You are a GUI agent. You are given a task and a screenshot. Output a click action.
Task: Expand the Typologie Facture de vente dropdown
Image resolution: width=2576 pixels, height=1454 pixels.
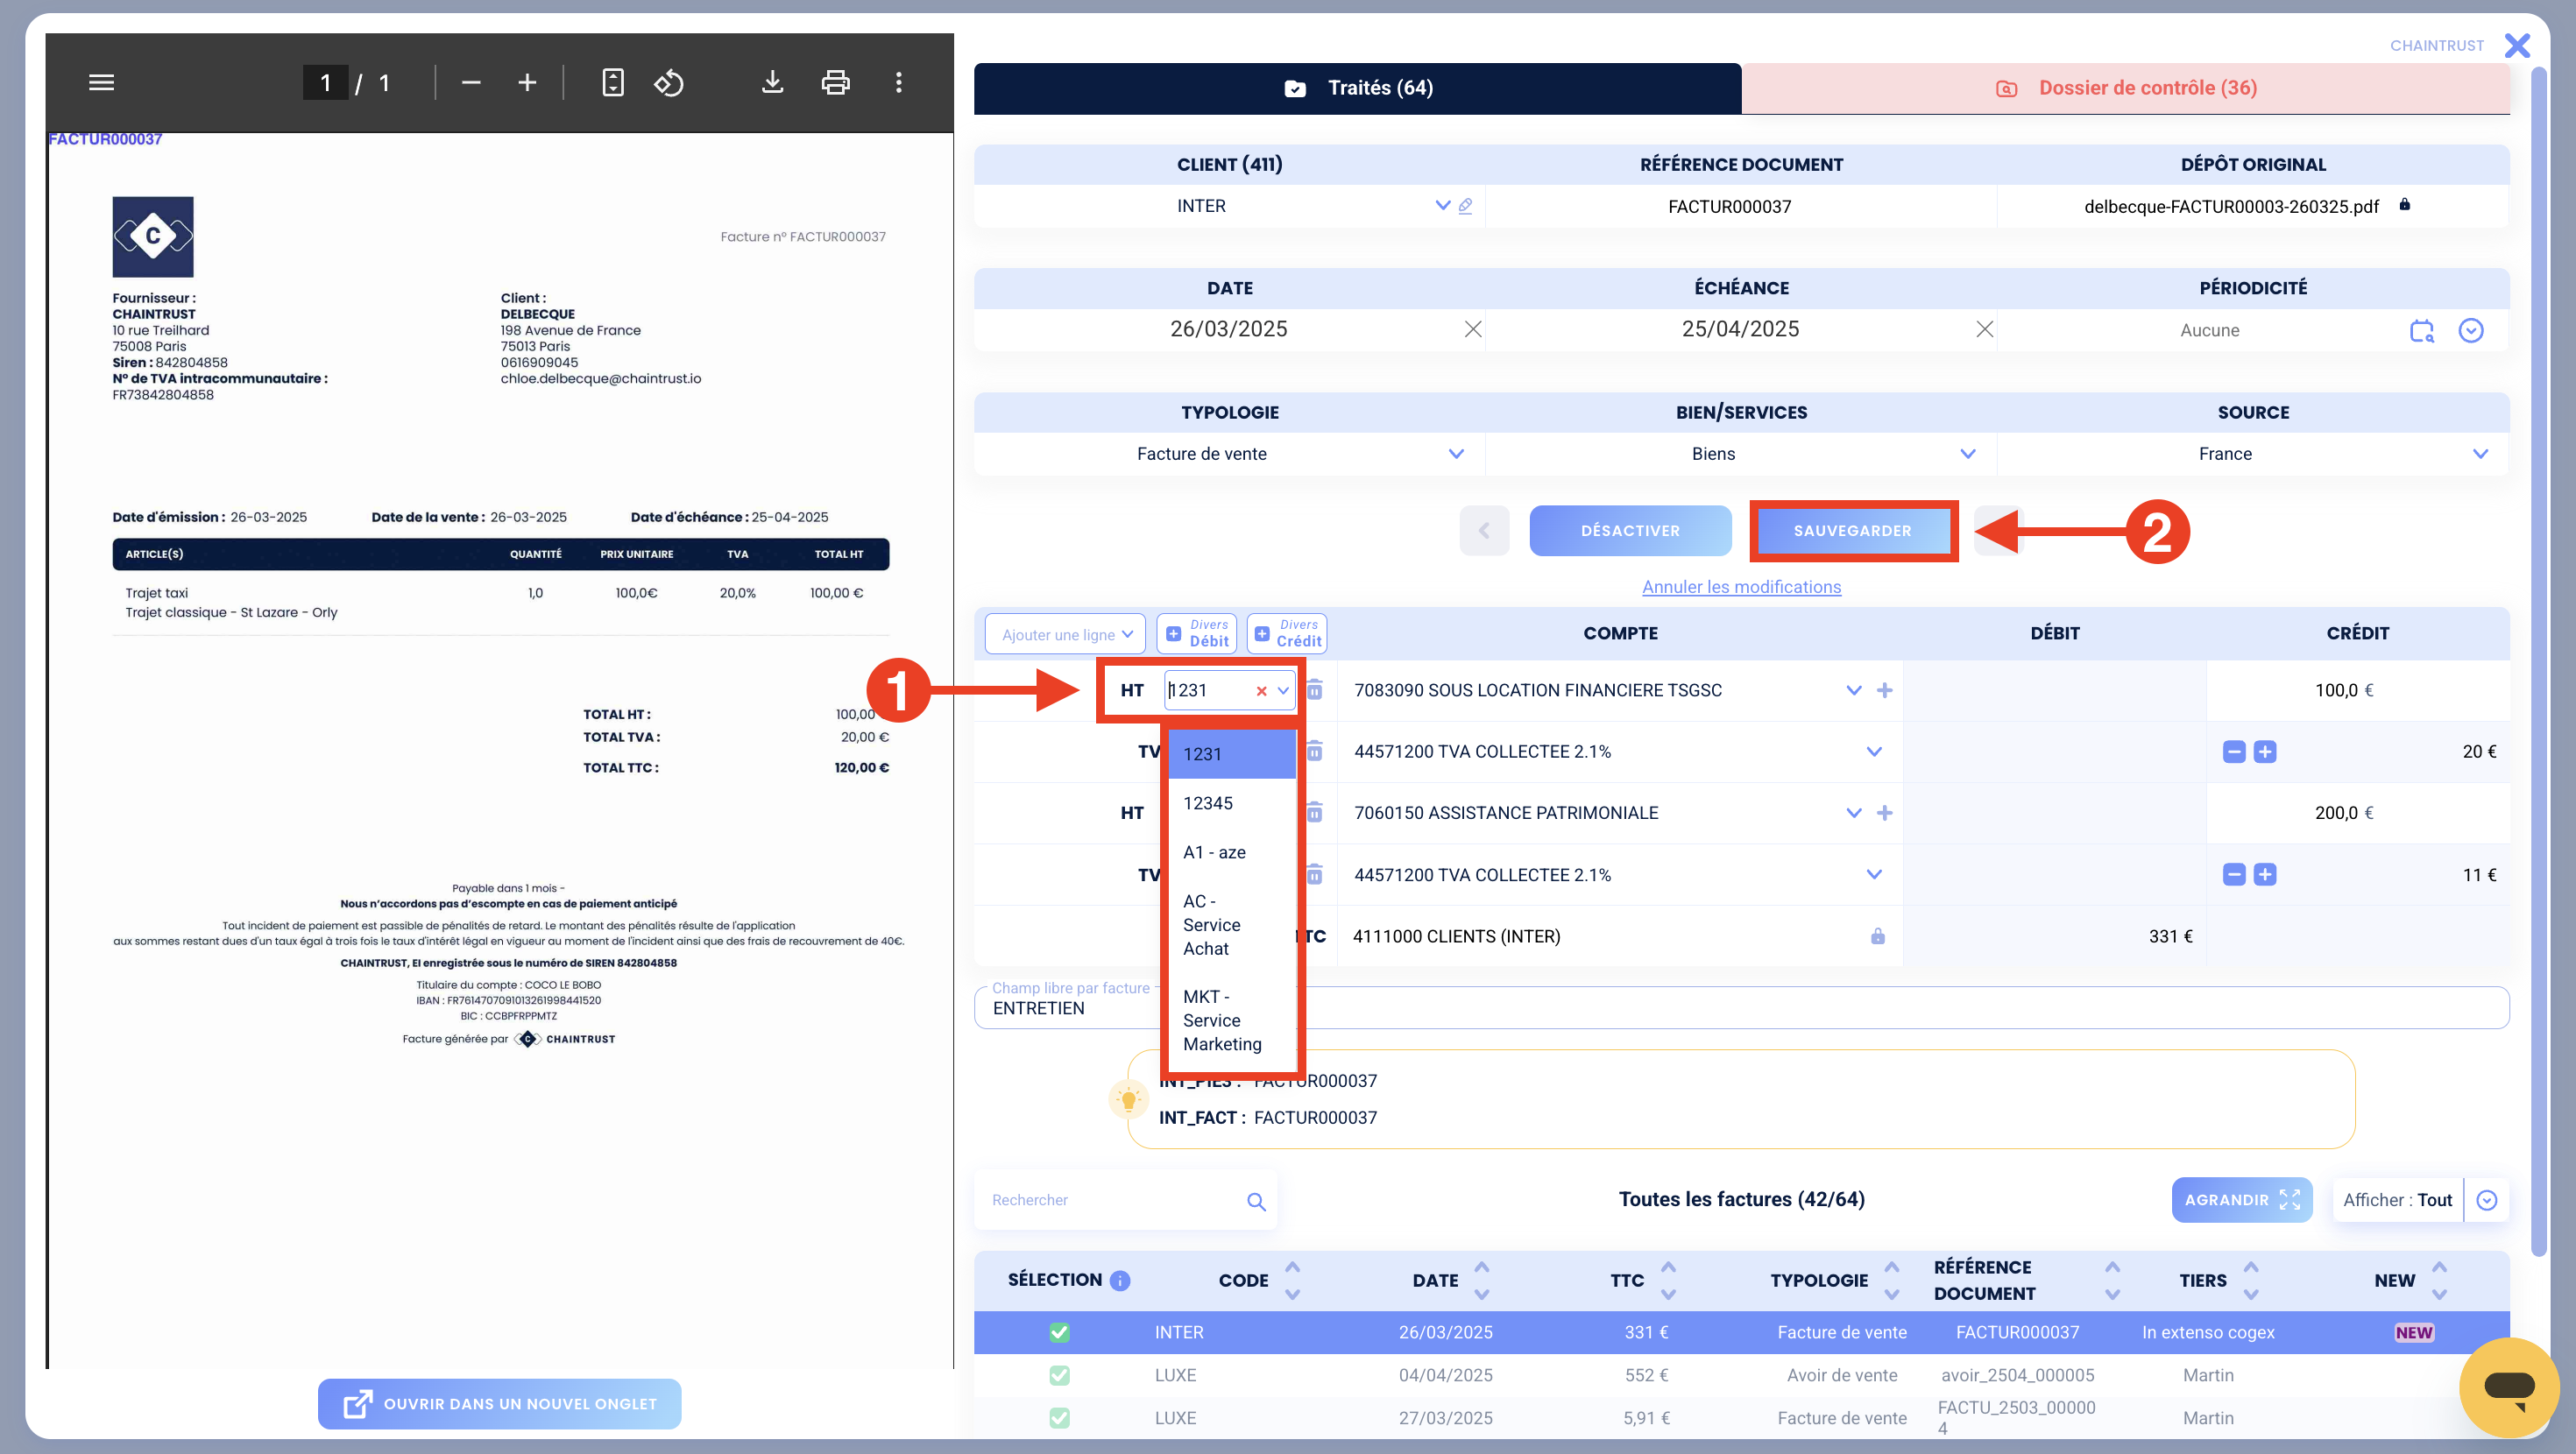point(1455,454)
